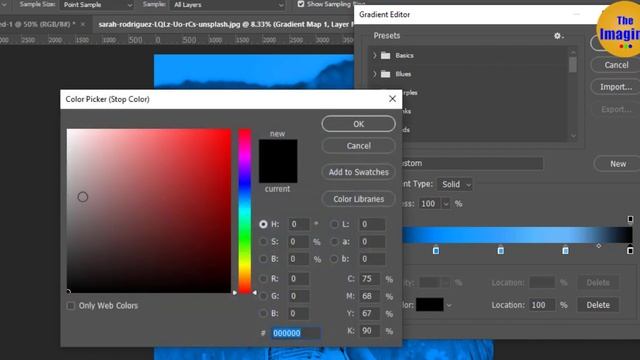Open the Sample All Layers dropdown
The image size is (640, 360).
(227, 5)
